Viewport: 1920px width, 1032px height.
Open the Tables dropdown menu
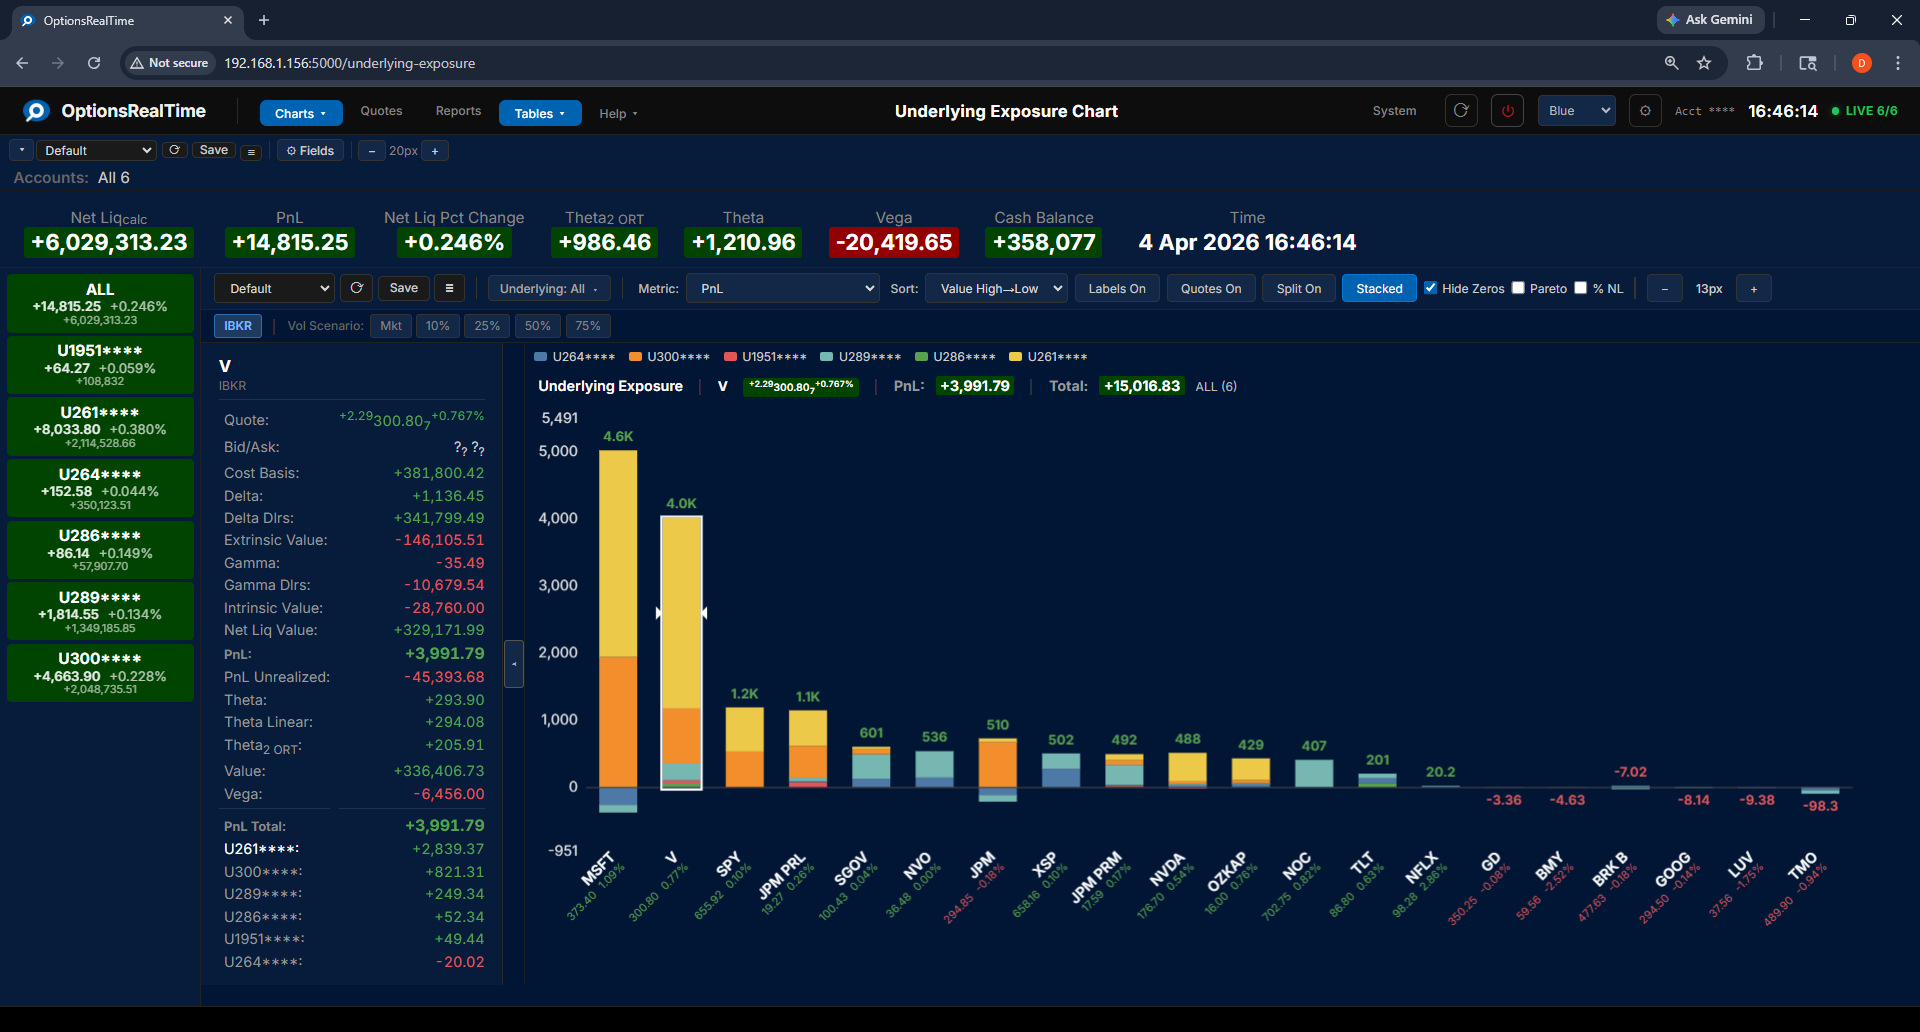pos(540,113)
